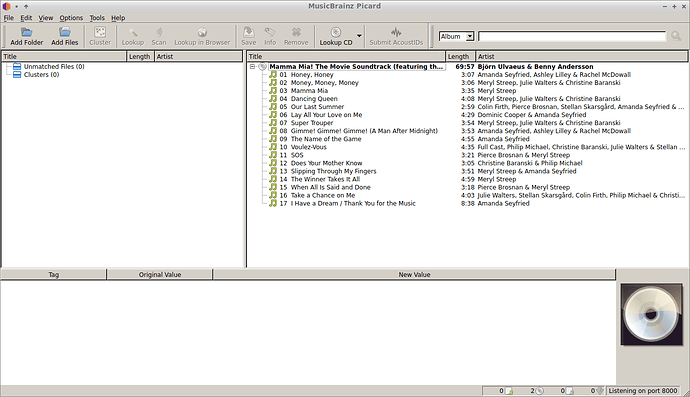The height and width of the screenshot is (397, 690).
Task: Select track 08 Gimme! Gimme! Gimme!
Action: 359,131
